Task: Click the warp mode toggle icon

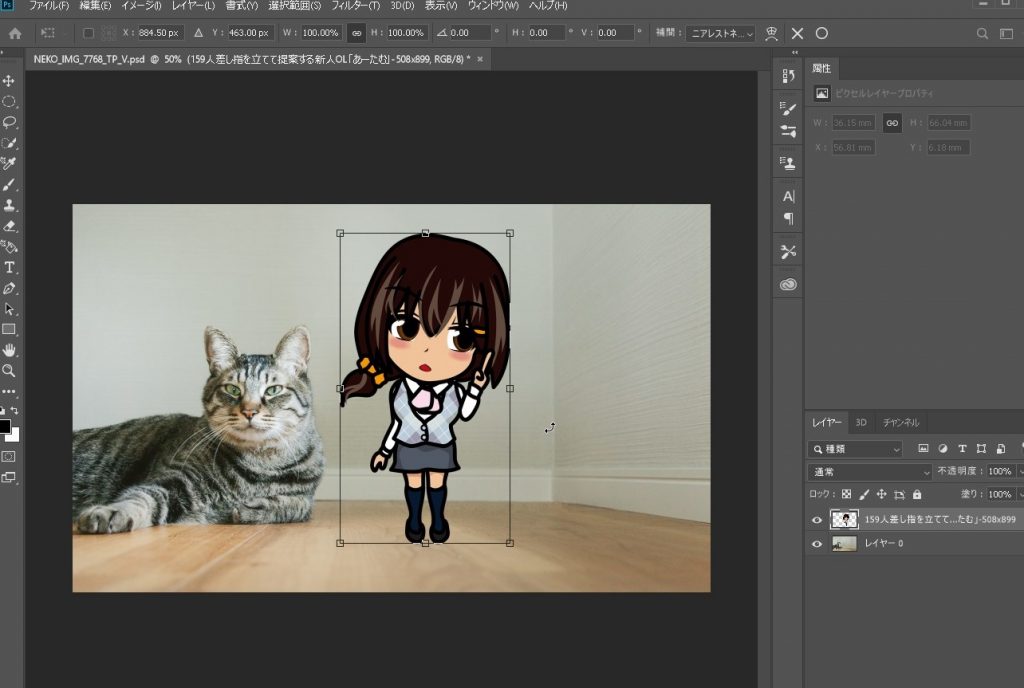Action: 771,33
